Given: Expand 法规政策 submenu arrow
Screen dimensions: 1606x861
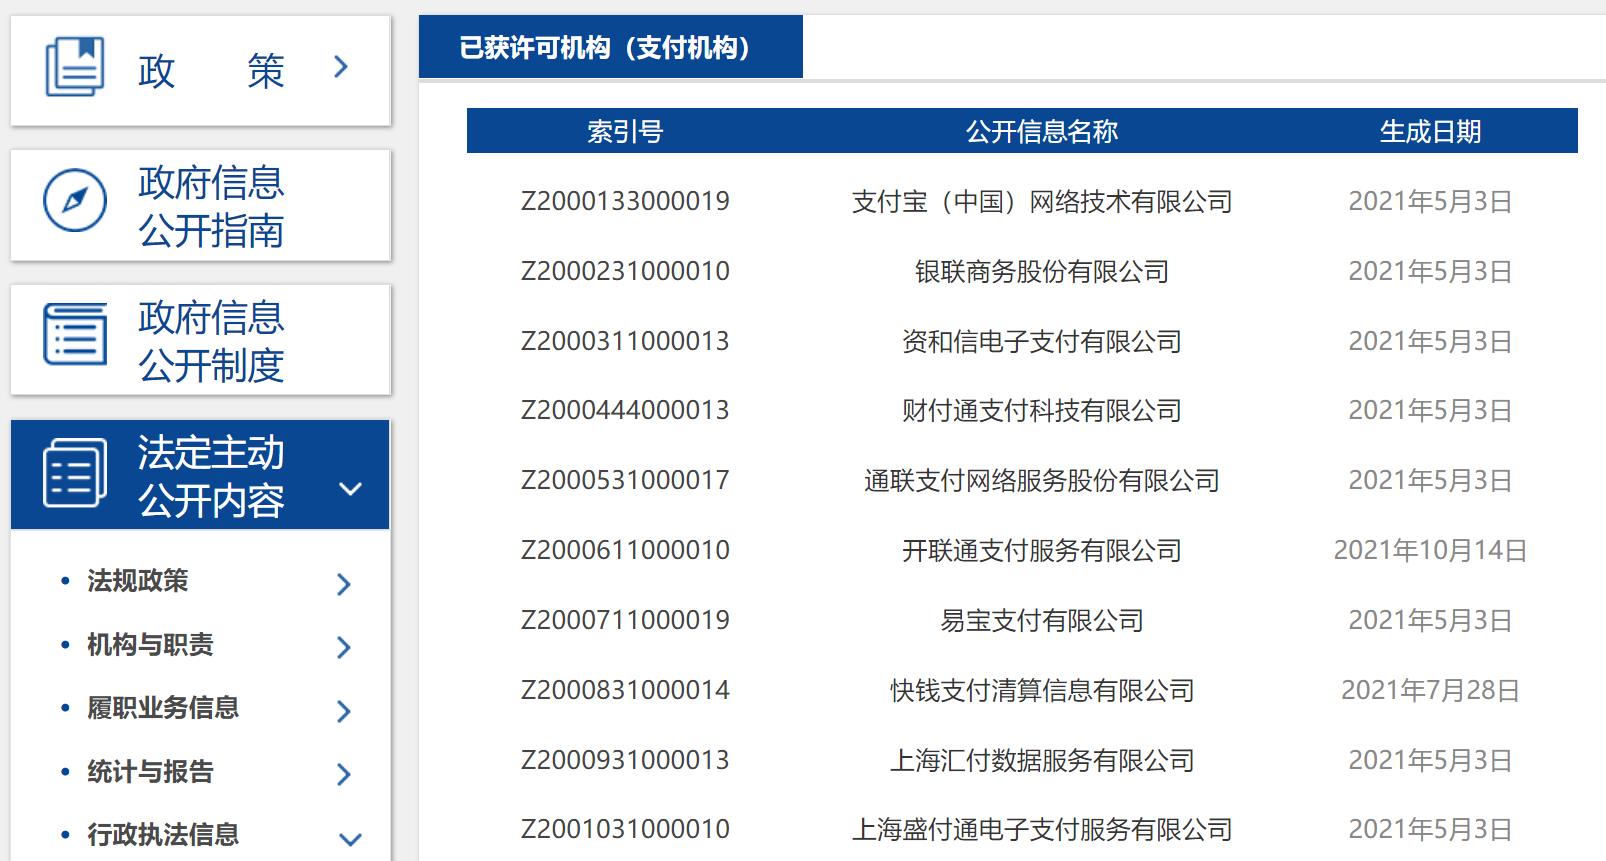Looking at the screenshot, I should pyautogui.click(x=344, y=584).
